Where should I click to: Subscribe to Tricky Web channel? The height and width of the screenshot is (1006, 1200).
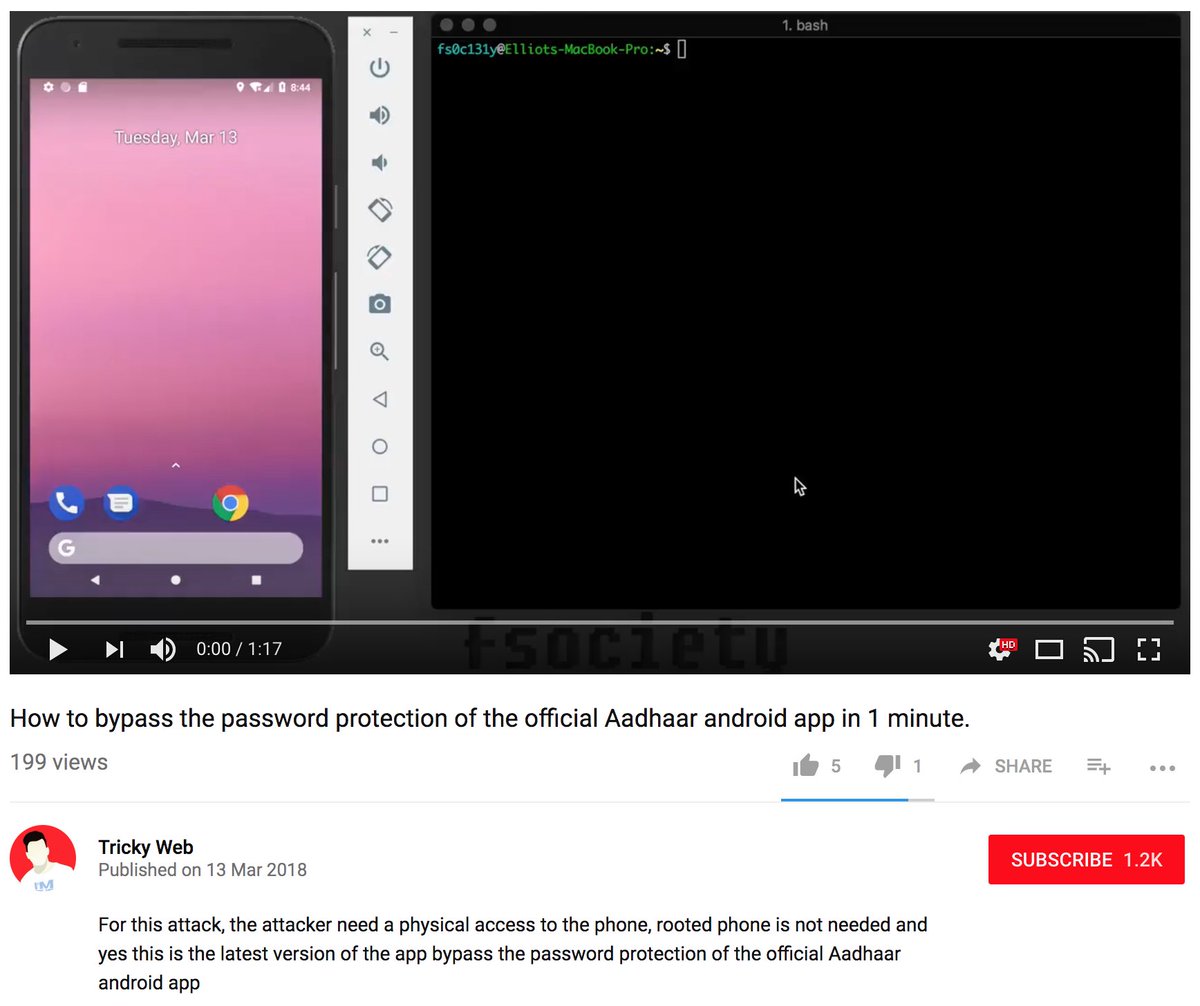coord(1086,860)
